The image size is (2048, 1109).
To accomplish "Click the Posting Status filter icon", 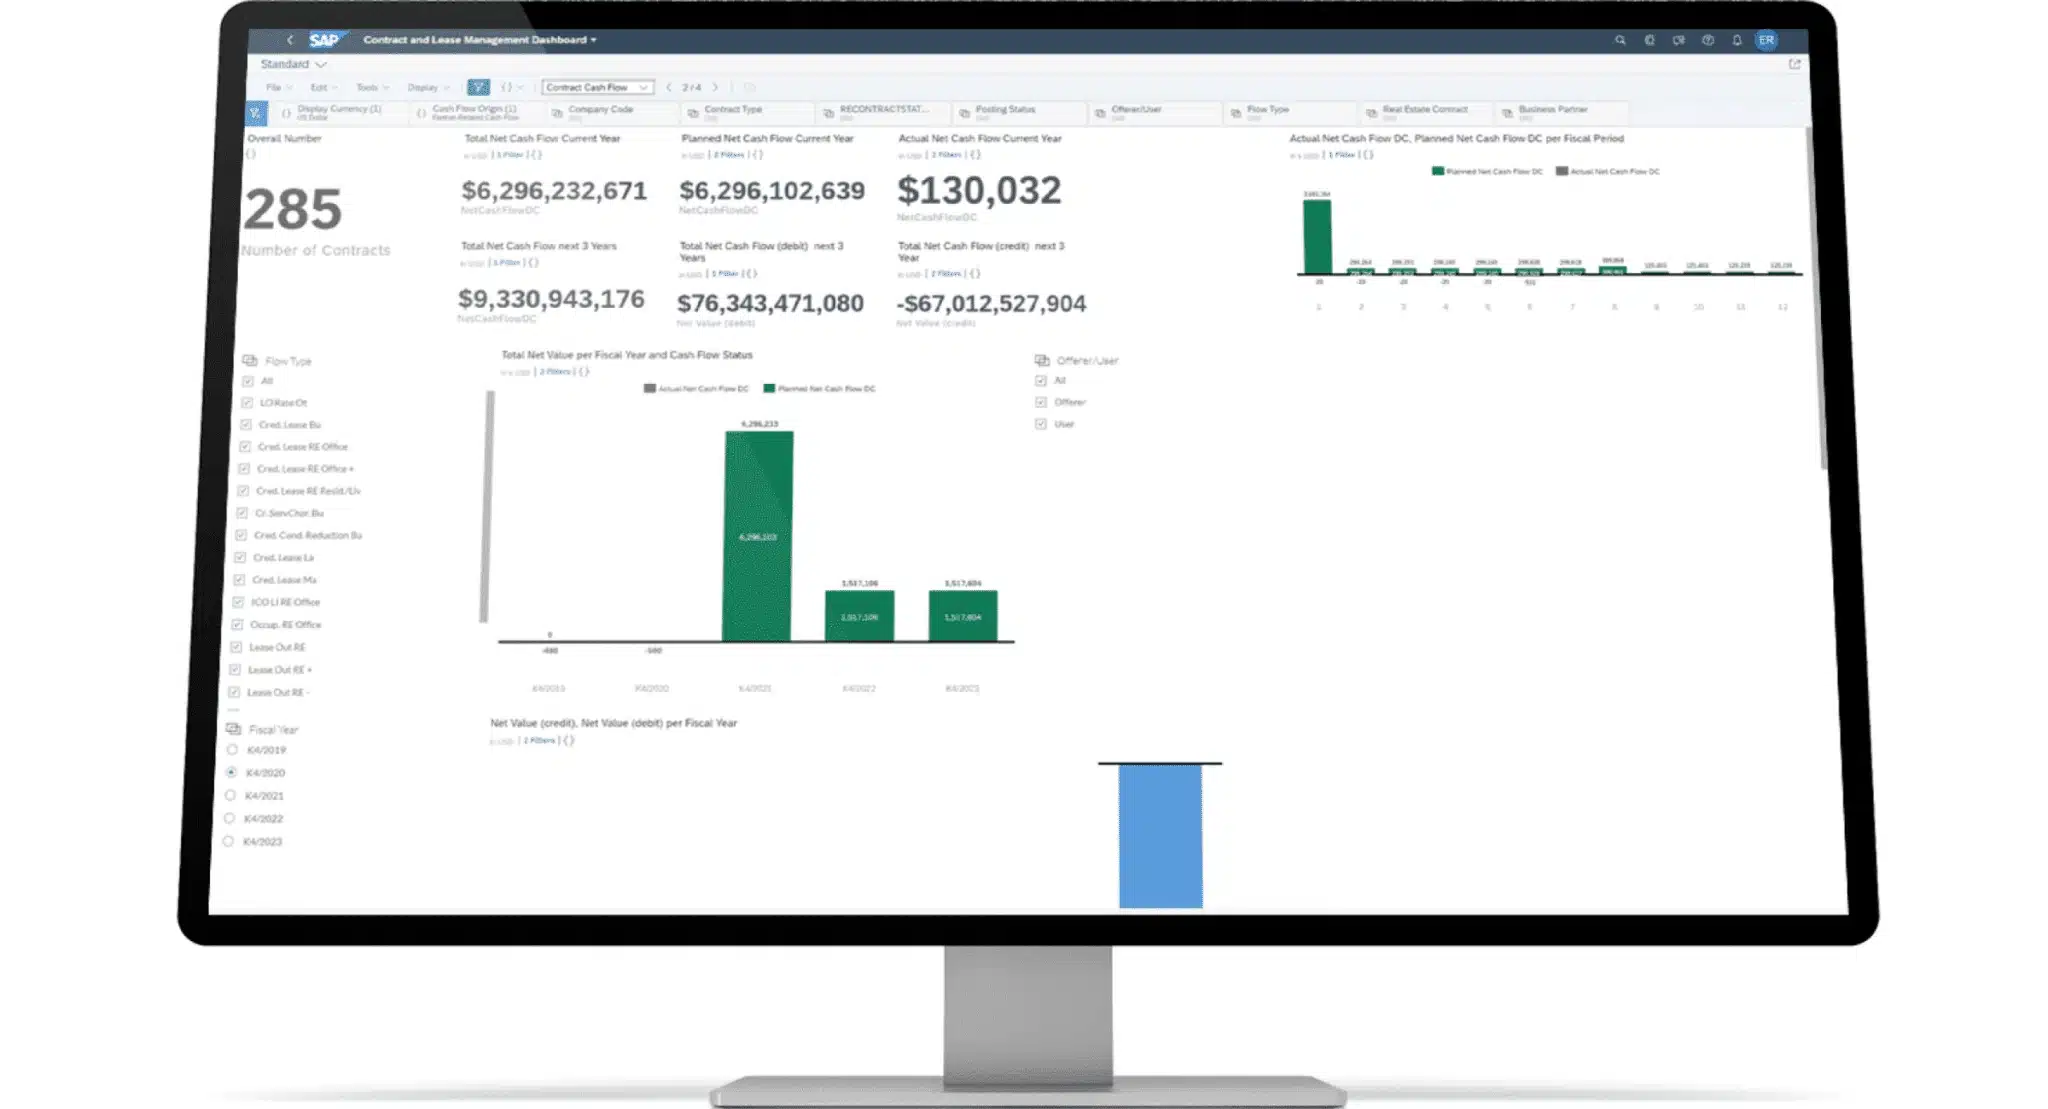I will 964,113.
